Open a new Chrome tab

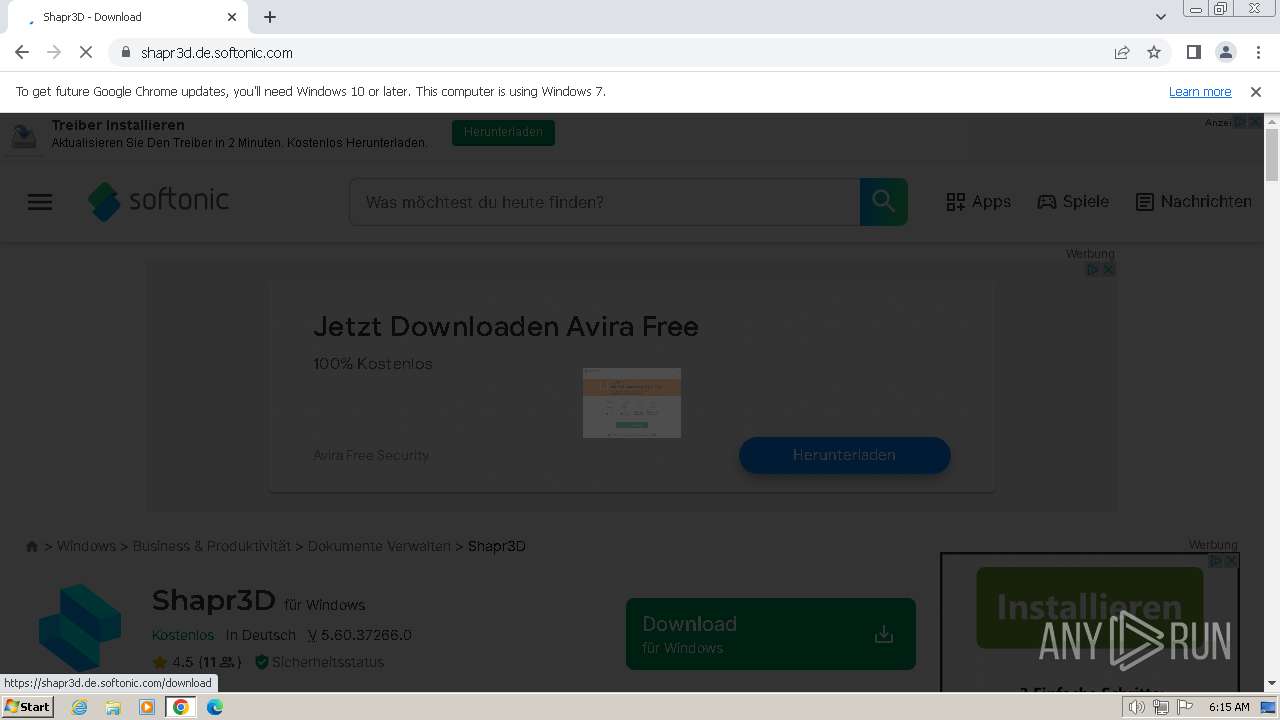(270, 17)
